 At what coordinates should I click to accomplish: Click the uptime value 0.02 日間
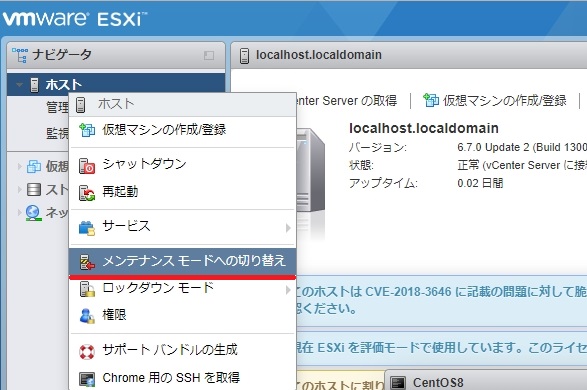click(x=480, y=183)
